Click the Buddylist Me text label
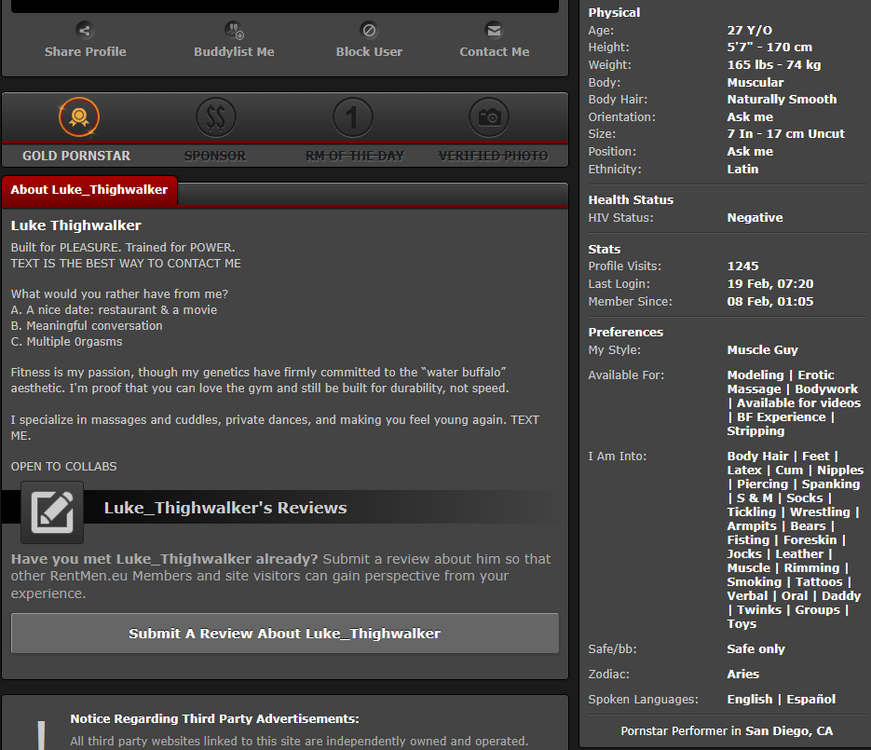 [234, 52]
